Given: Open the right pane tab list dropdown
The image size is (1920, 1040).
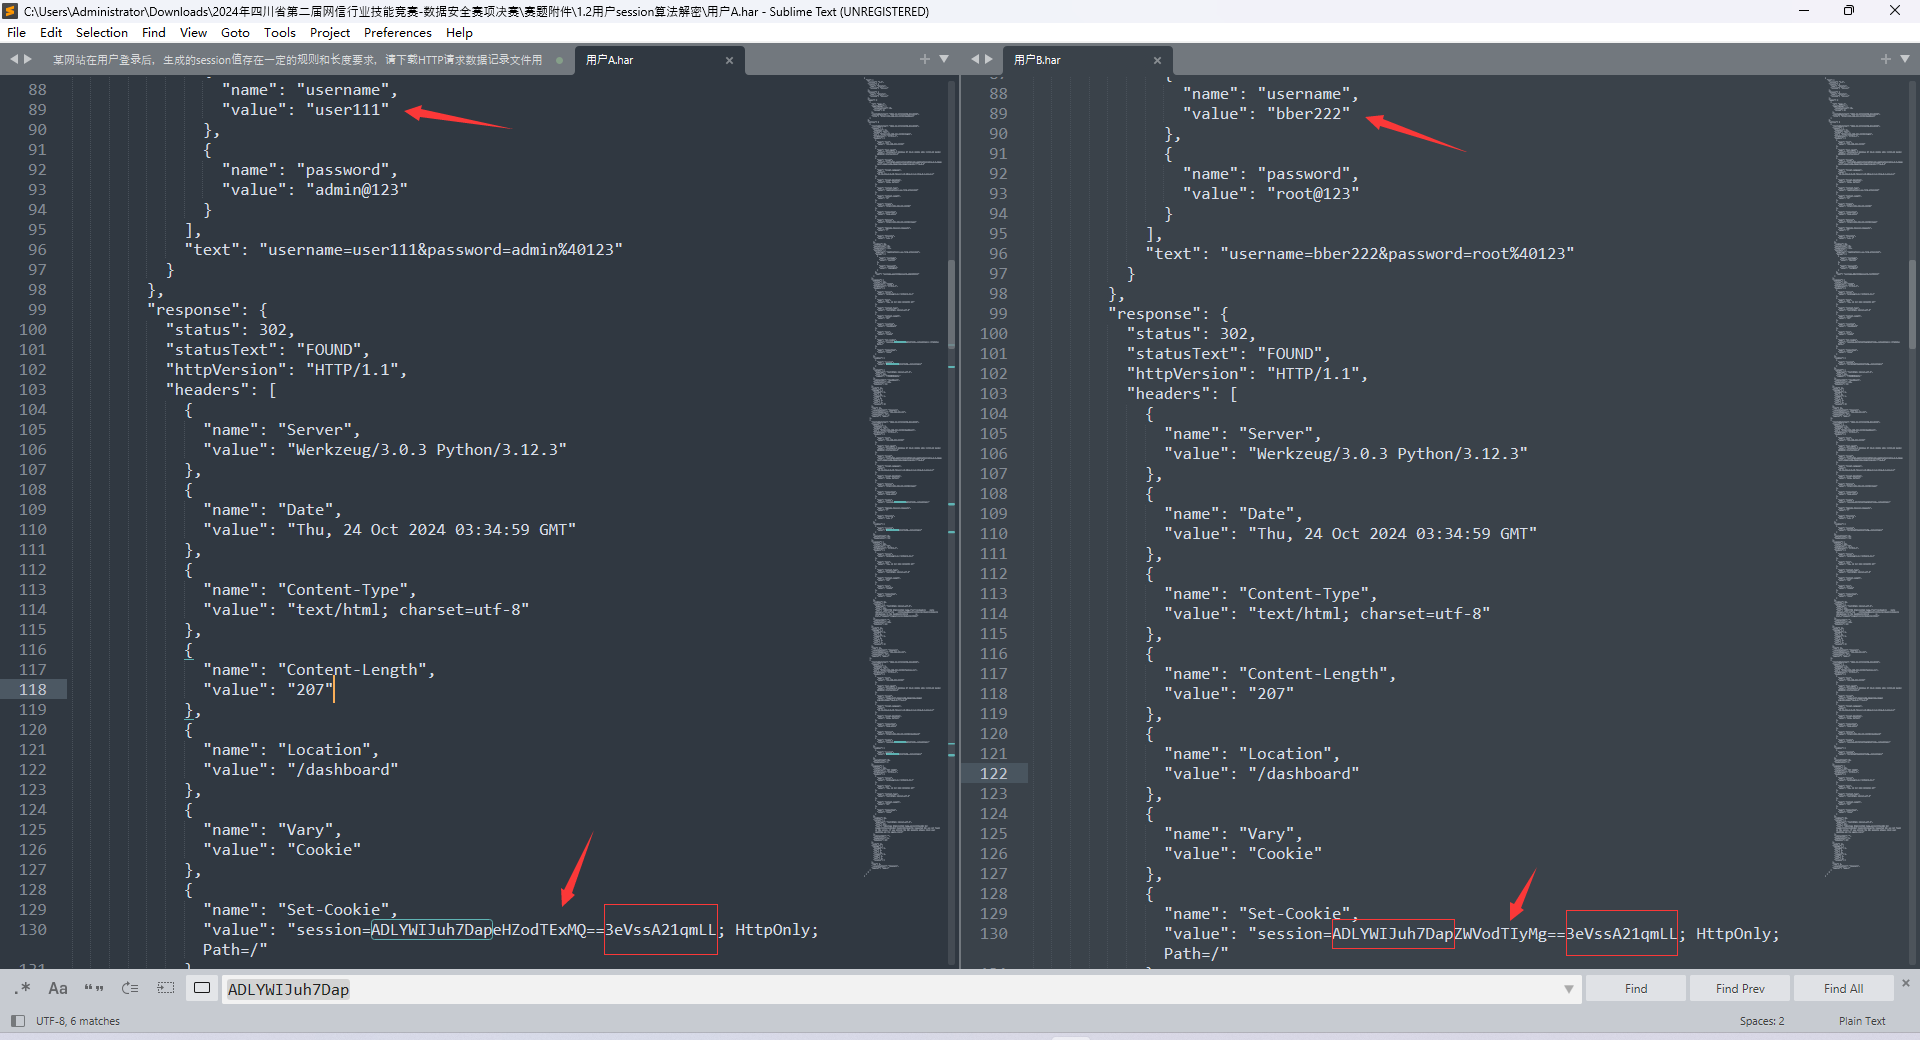Looking at the screenshot, I should tap(1905, 59).
